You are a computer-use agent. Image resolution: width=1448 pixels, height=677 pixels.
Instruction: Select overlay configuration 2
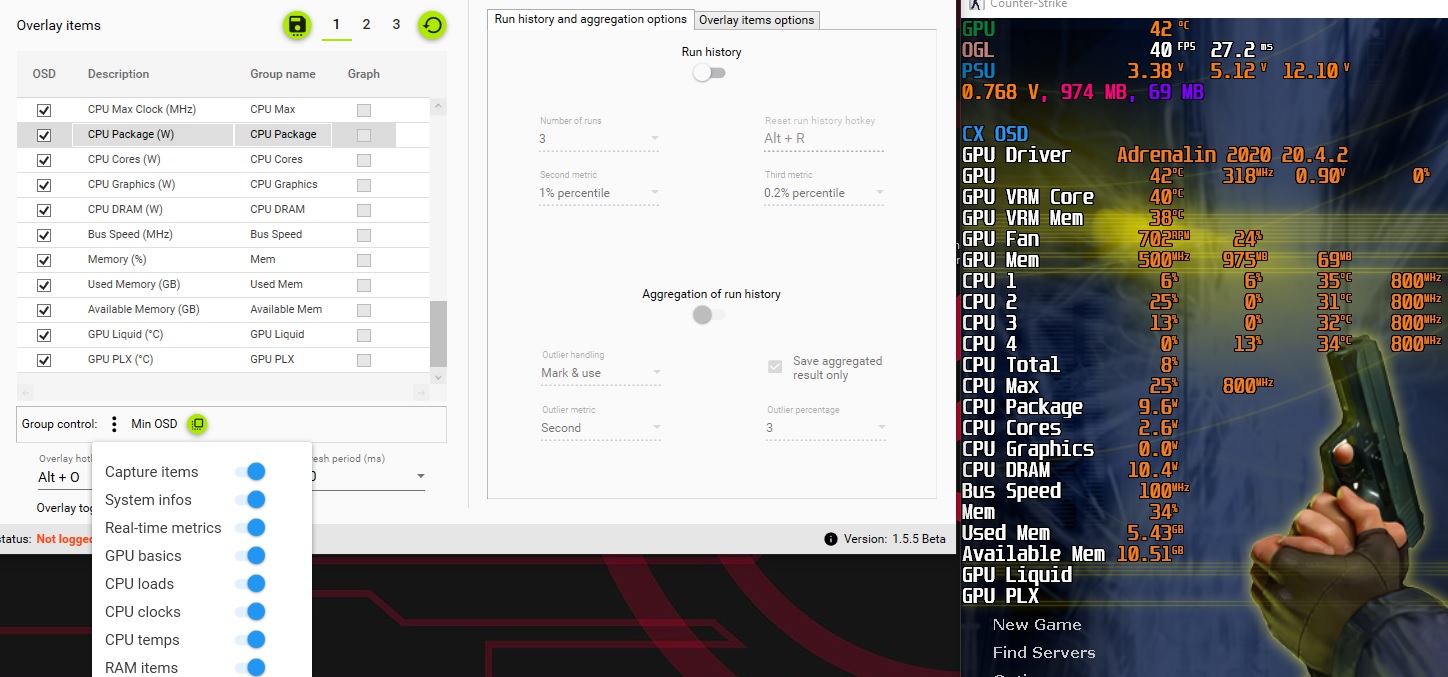click(x=367, y=25)
